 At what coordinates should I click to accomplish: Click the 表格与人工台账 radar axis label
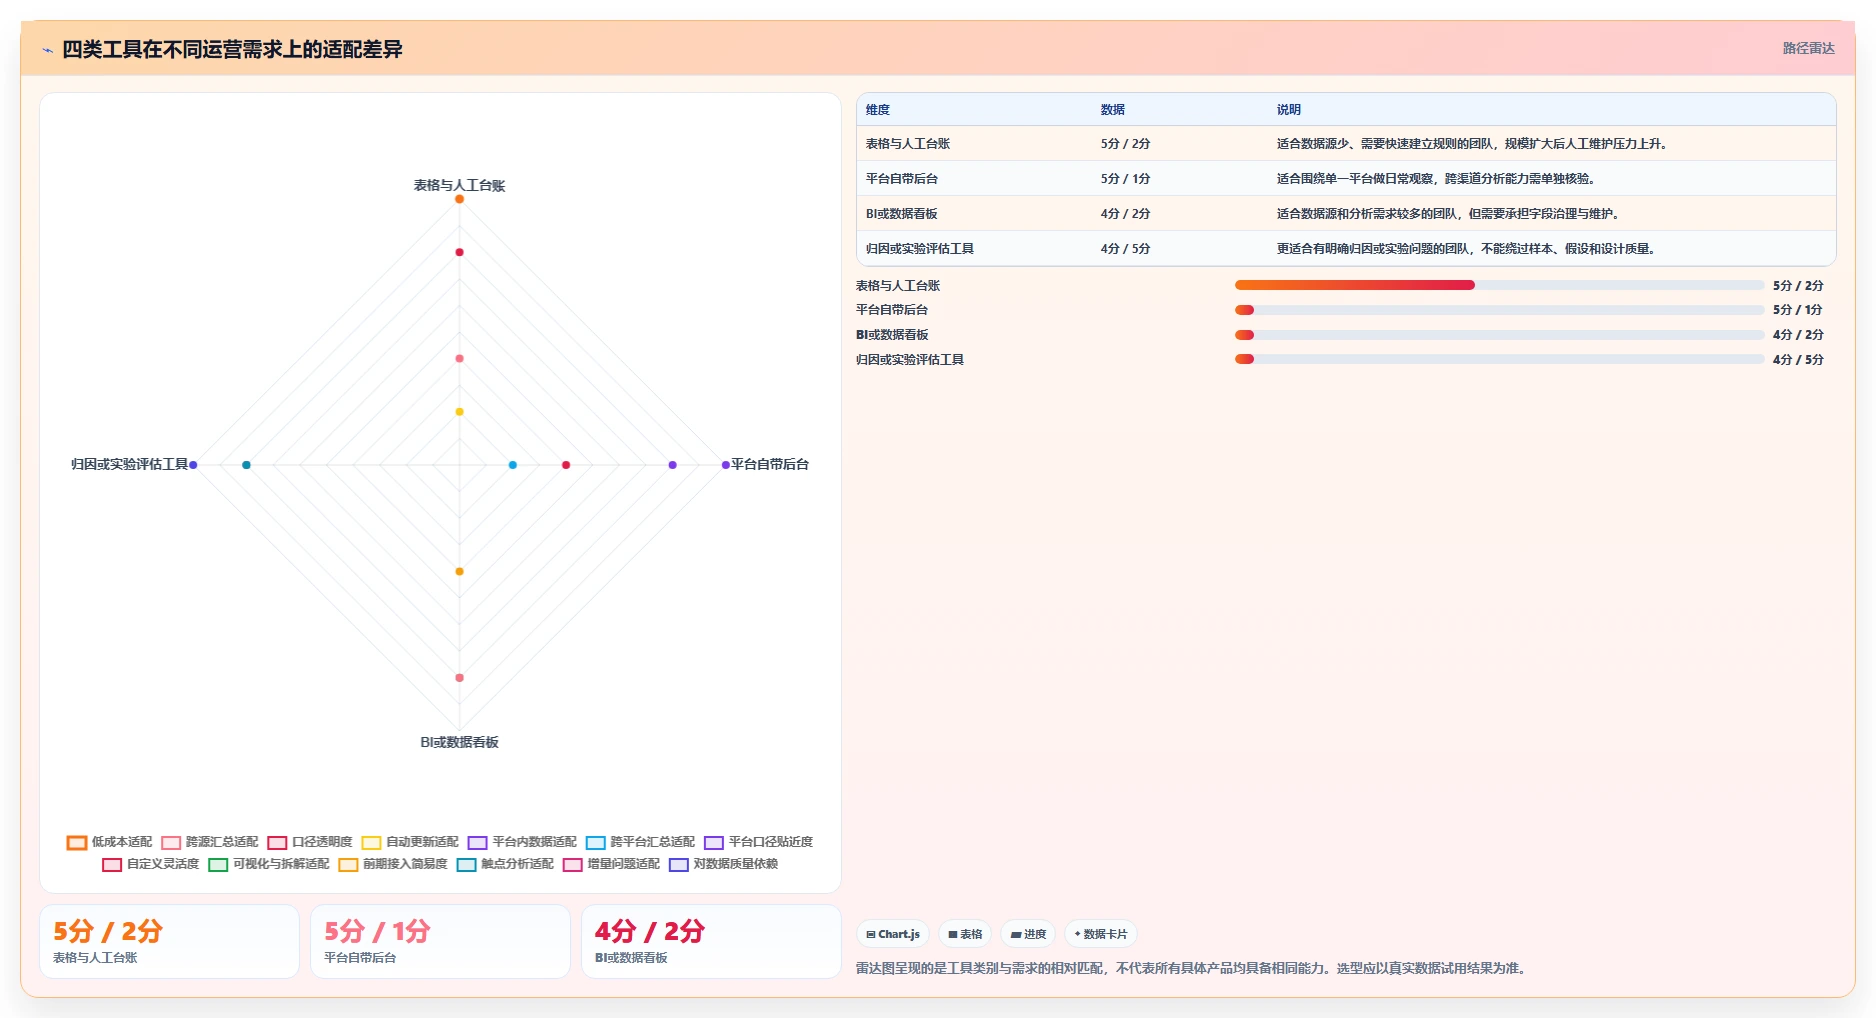tap(459, 185)
